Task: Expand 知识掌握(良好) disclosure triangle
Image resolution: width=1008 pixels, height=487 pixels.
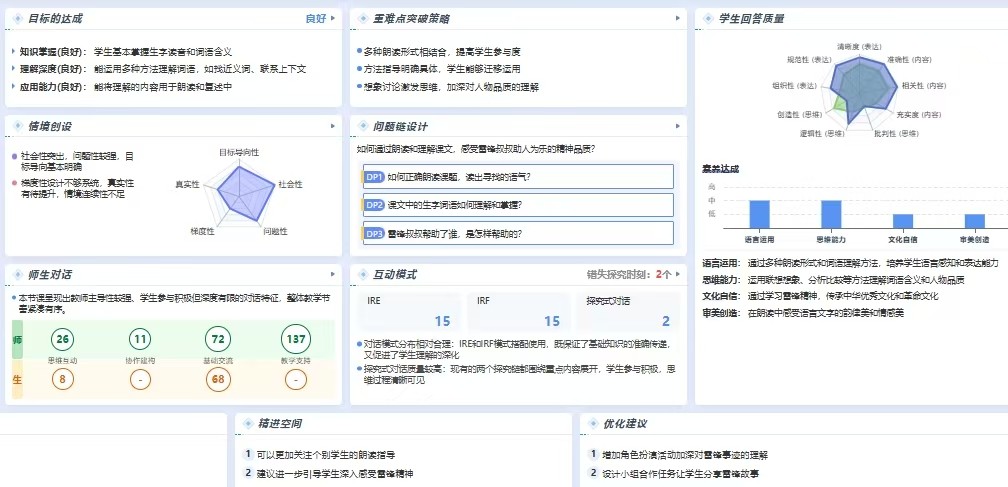Action: point(14,51)
